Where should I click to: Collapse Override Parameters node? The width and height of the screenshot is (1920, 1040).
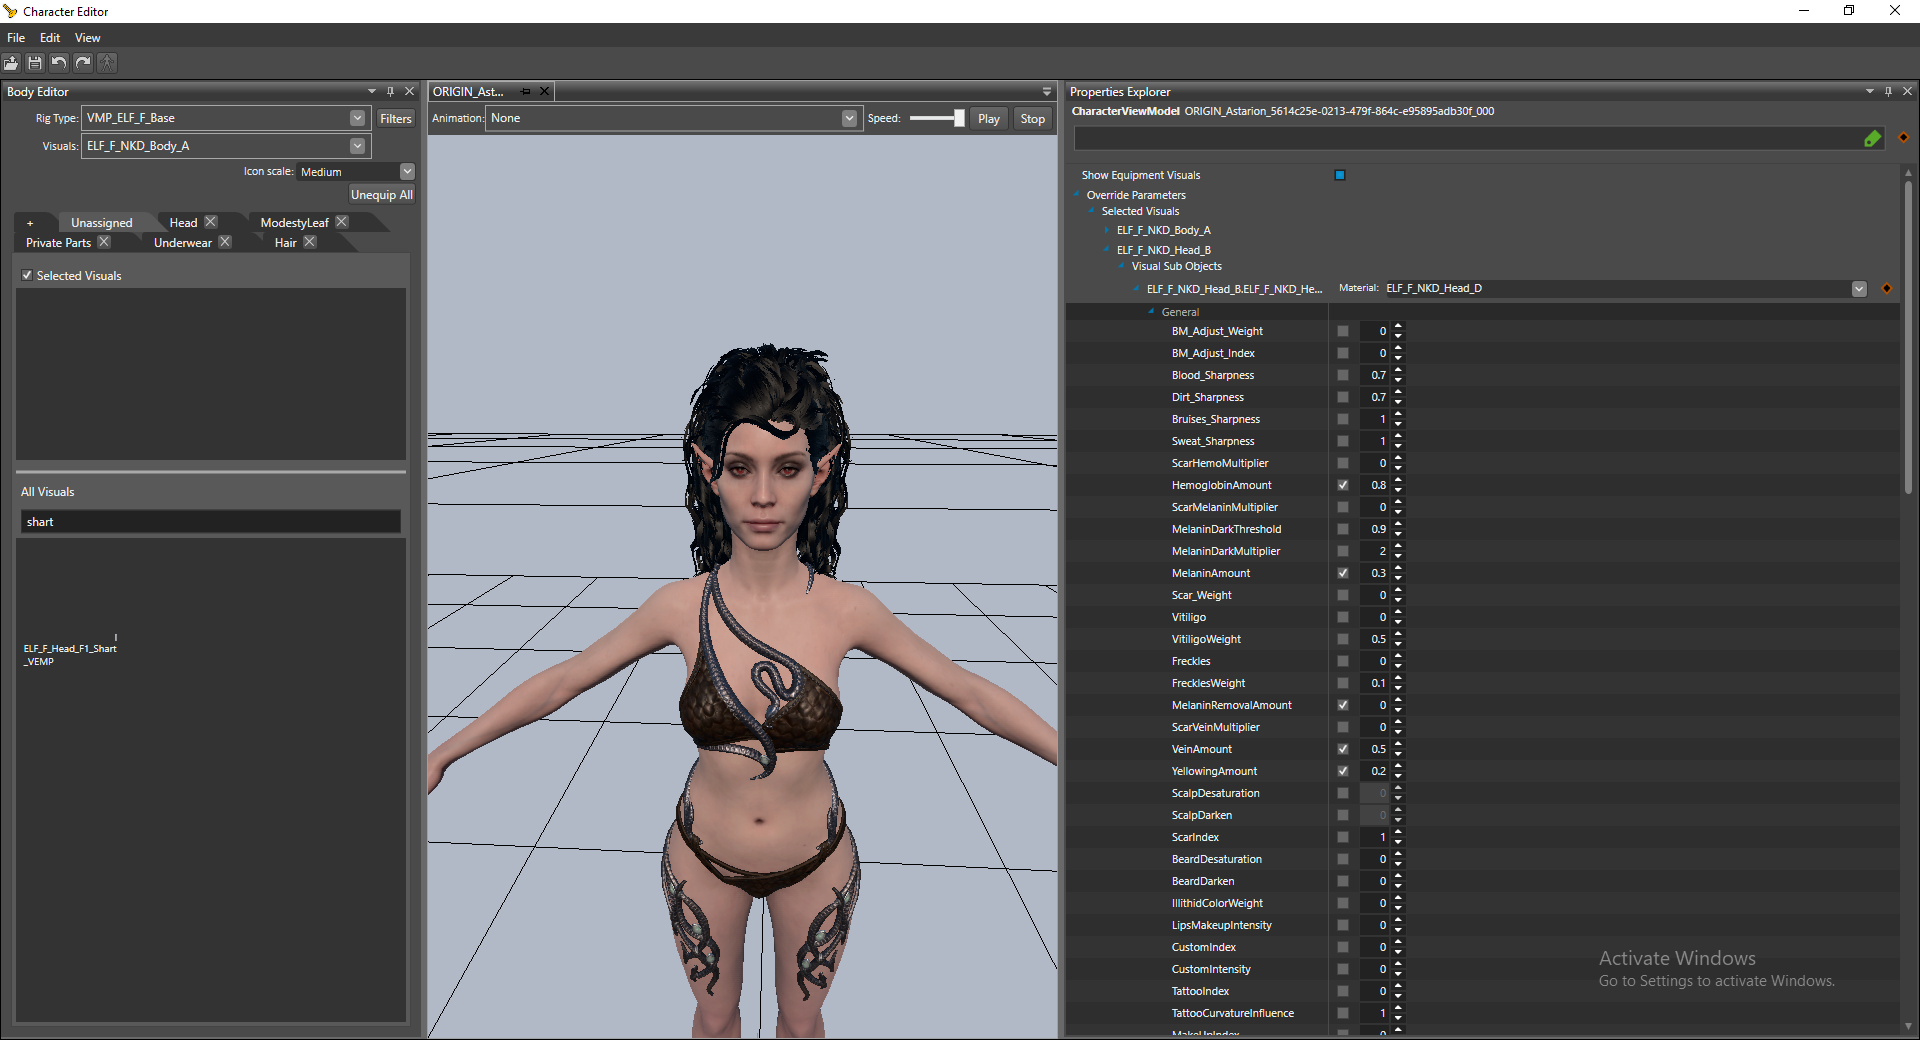[1077, 194]
